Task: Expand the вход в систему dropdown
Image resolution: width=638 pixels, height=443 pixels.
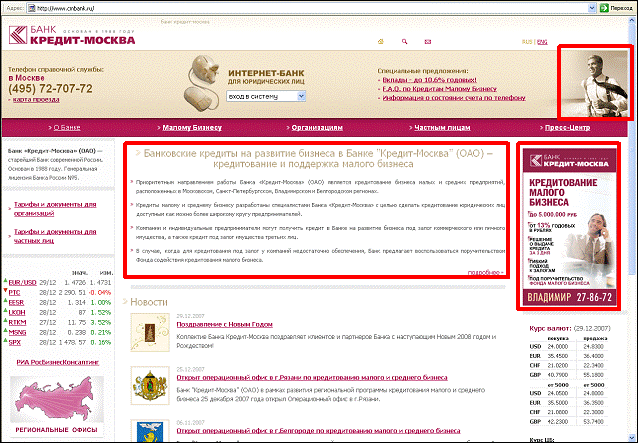Action: click(266, 96)
